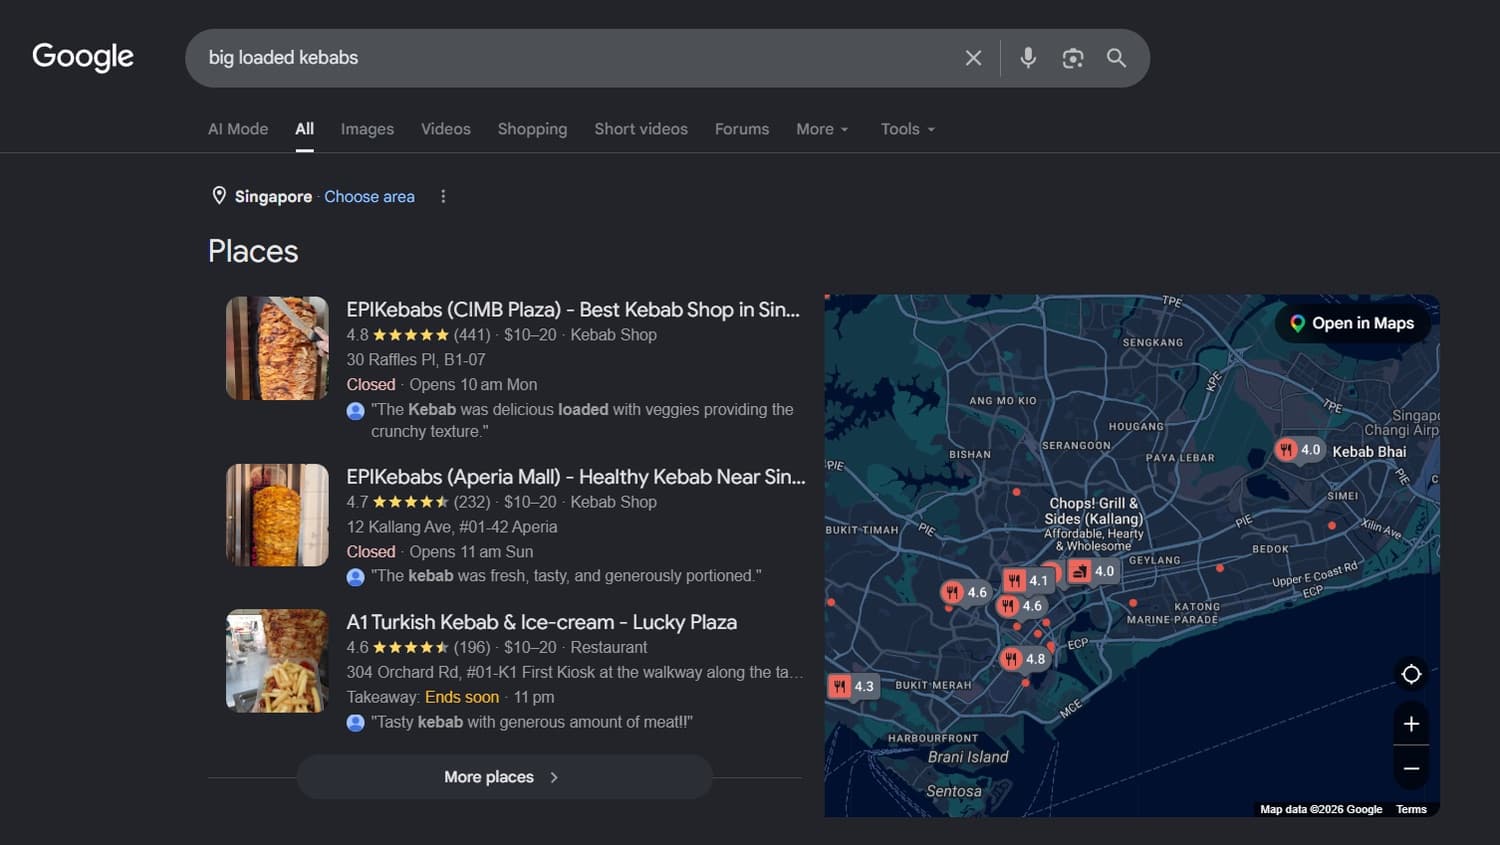The height and width of the screenshot is (845, 1500).
Task: Open the A1 Turkish Kebab photo thumbnail
Action: point(277,661)
